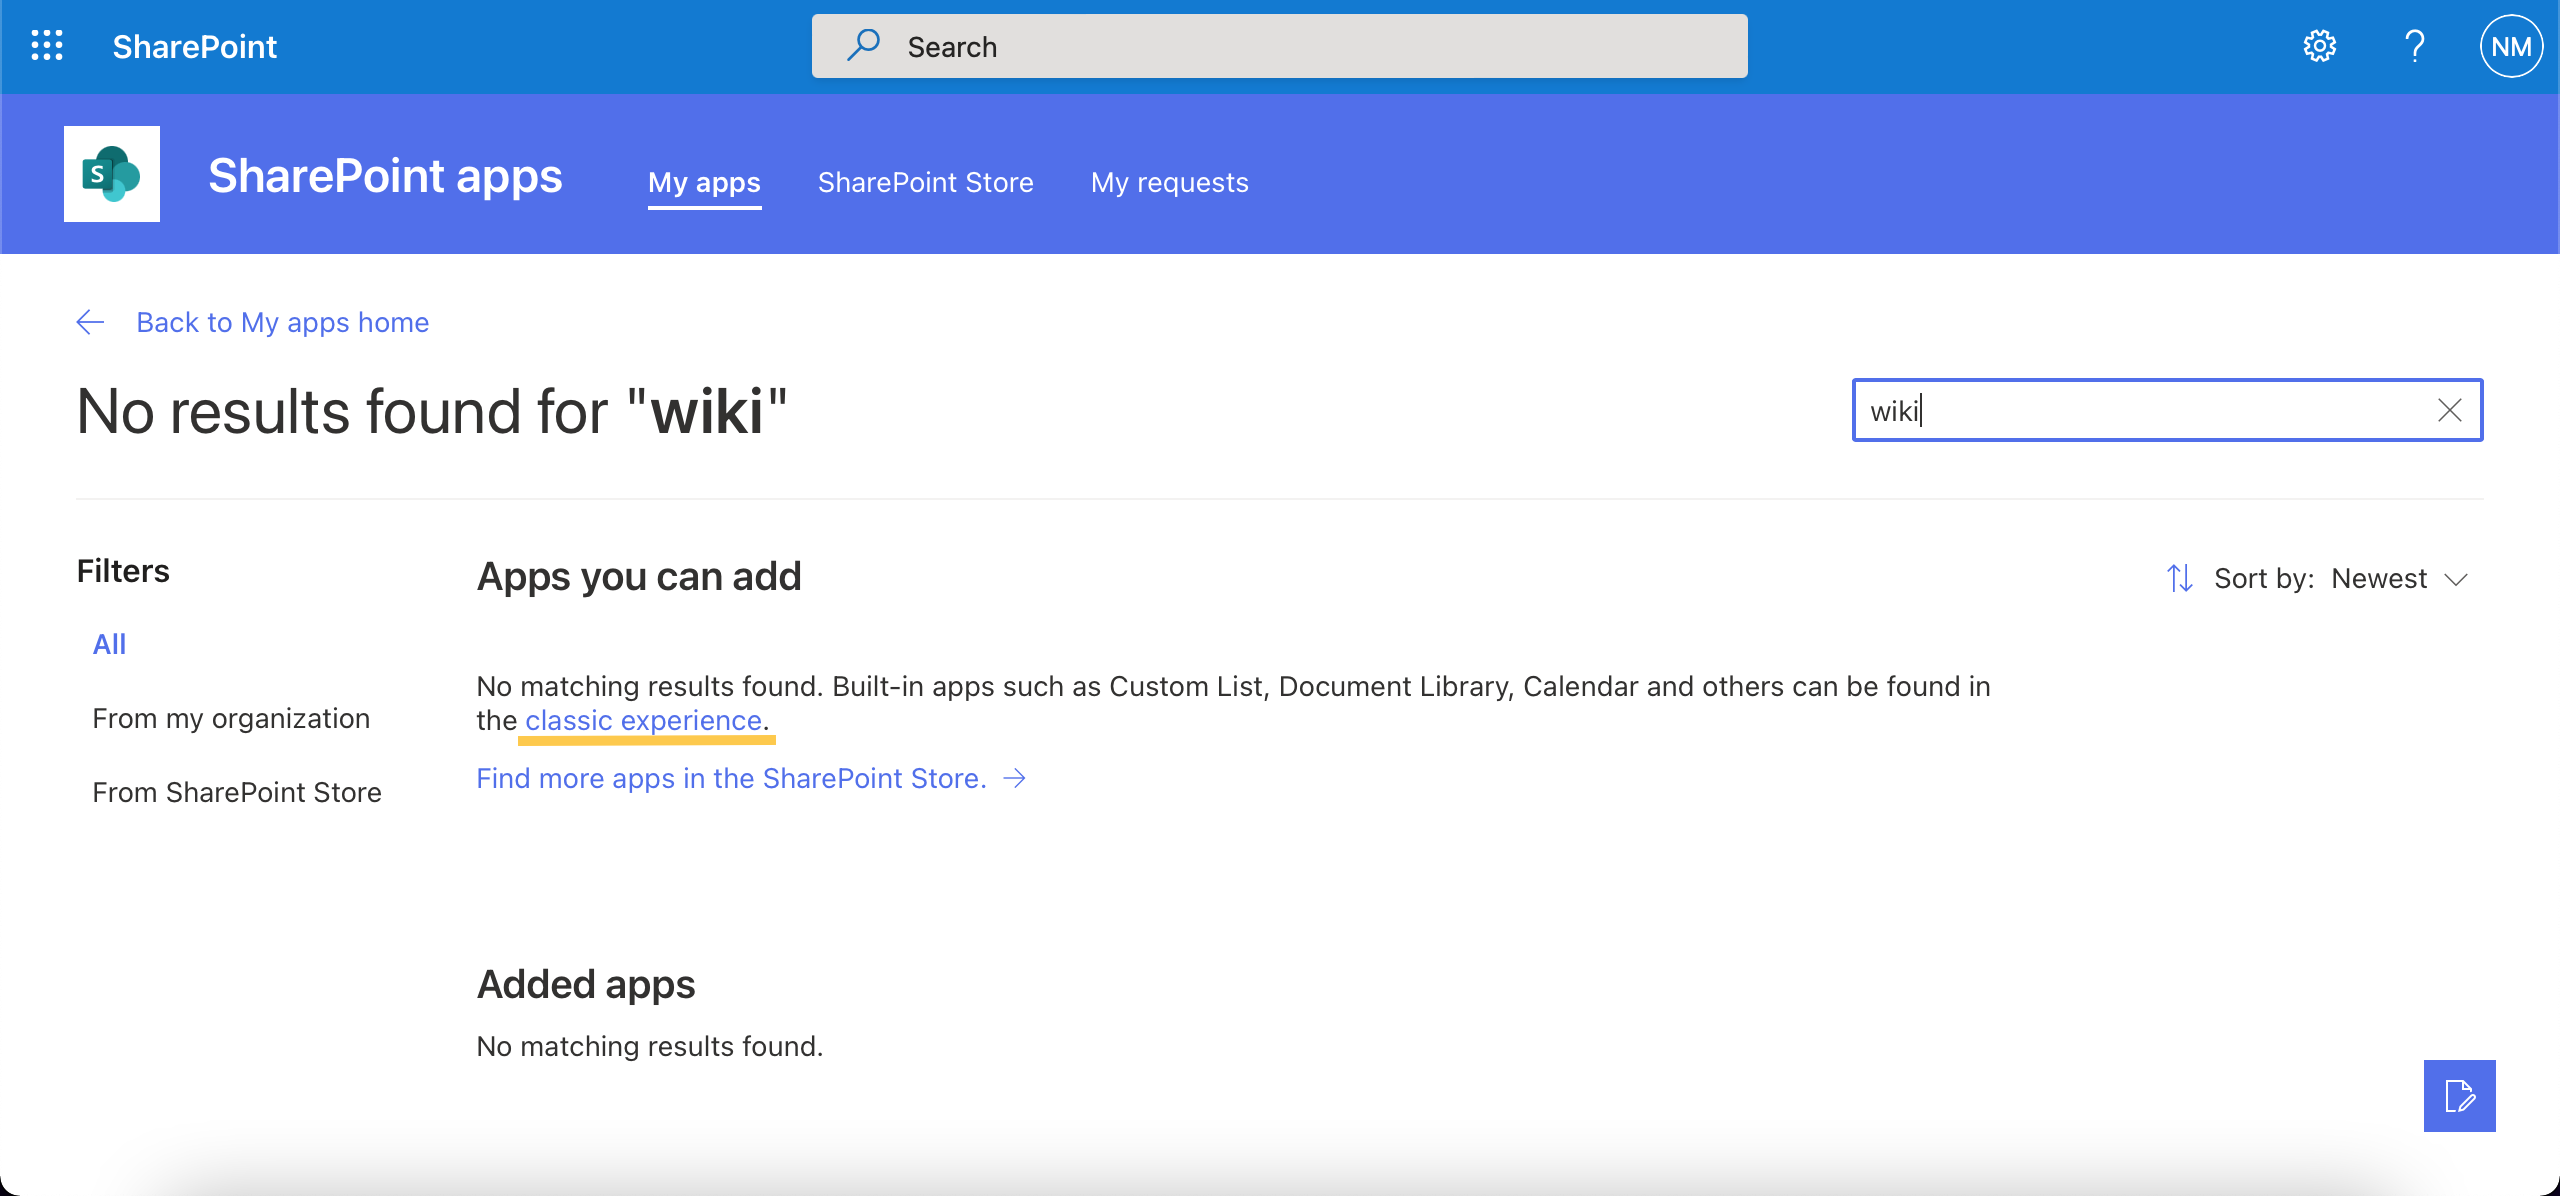Image resolution: width=2560 pixels, height=1196 pixels.
Task: Go Back to My apps home
Action: [282, 322]
